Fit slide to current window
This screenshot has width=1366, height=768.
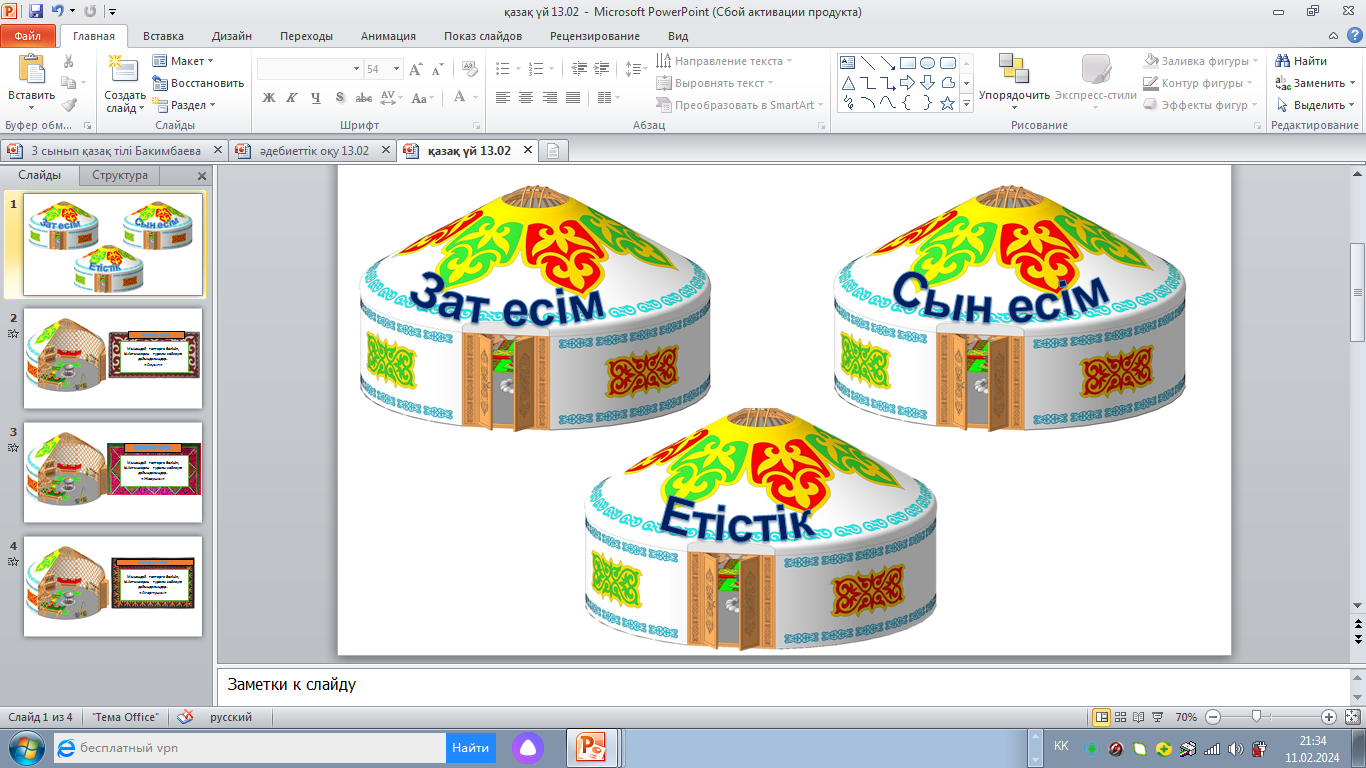tap(1352, 717)
